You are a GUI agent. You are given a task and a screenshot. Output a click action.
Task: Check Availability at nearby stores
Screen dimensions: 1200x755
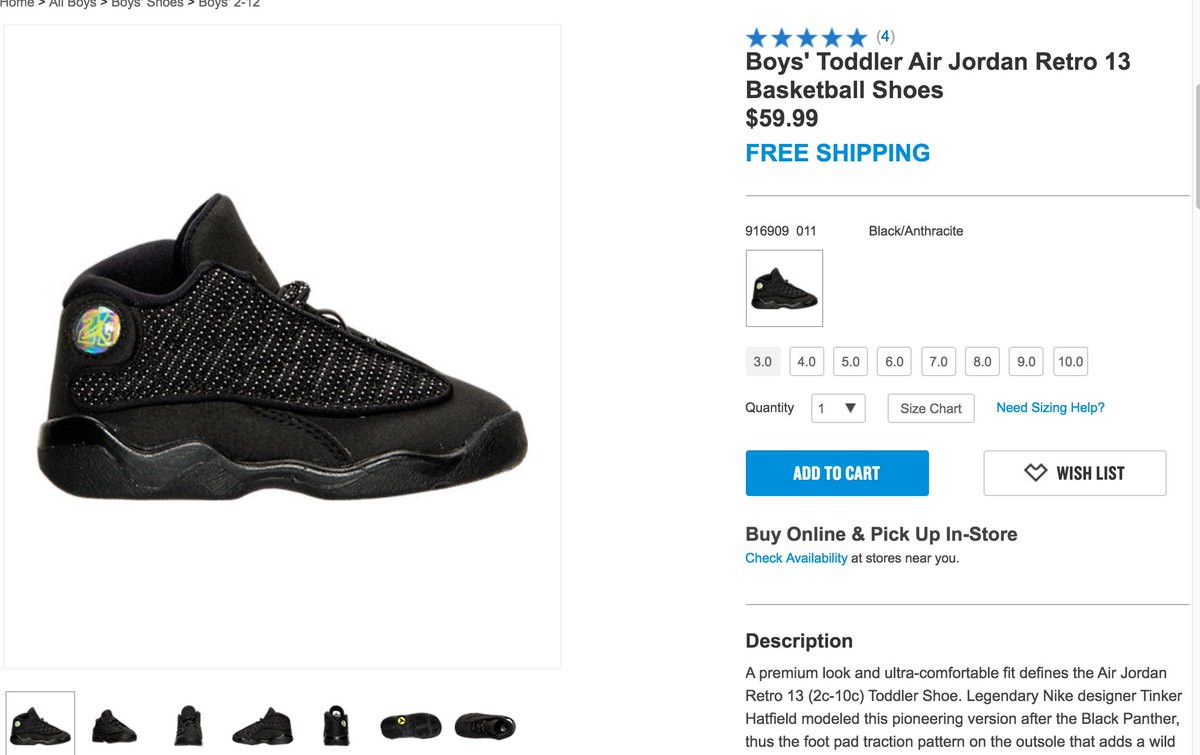[x=796, y=558]
